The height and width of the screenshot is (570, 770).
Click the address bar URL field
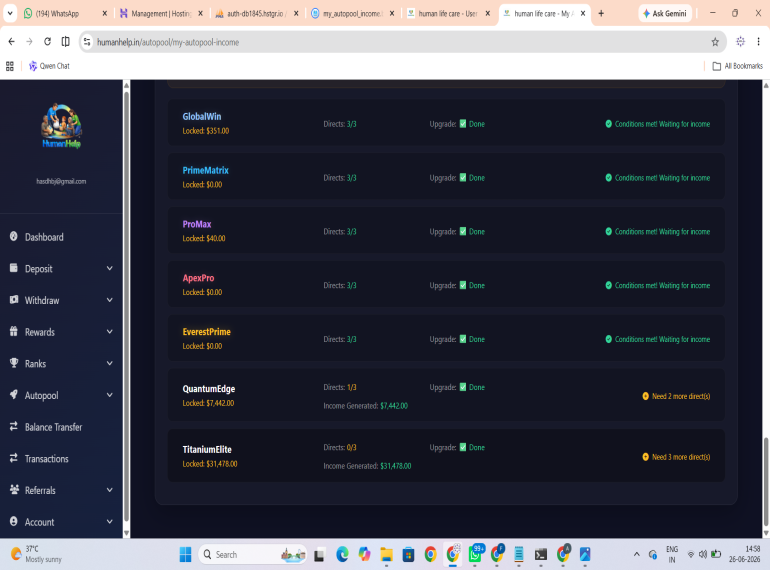[x=395, y=42]
